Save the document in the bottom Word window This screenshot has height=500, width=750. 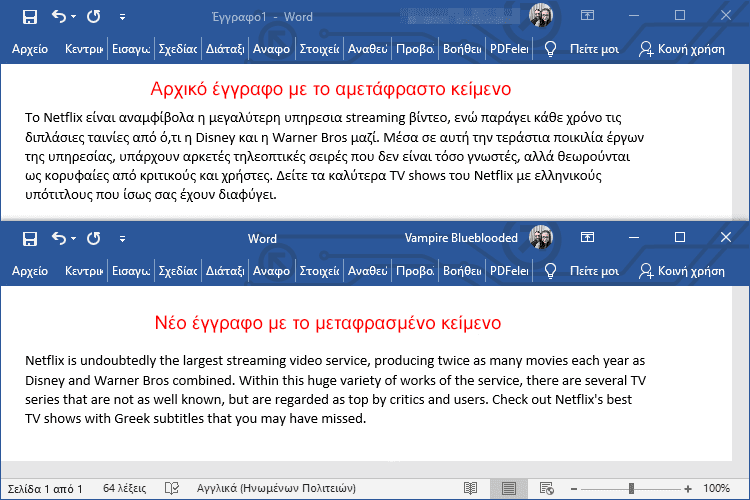tap(30, 239)
